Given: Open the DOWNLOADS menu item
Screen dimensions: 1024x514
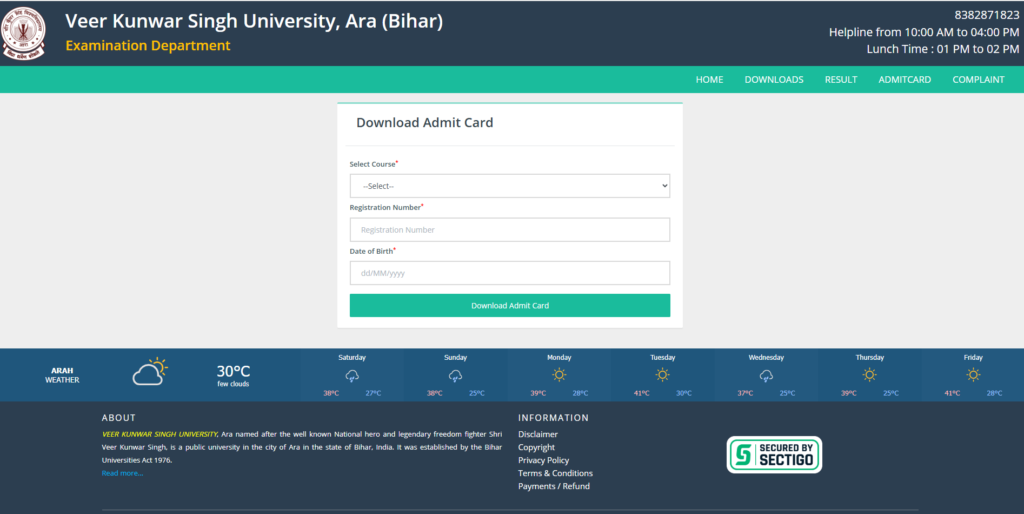Looking at the screenshot, I should (x=774, y=80).
